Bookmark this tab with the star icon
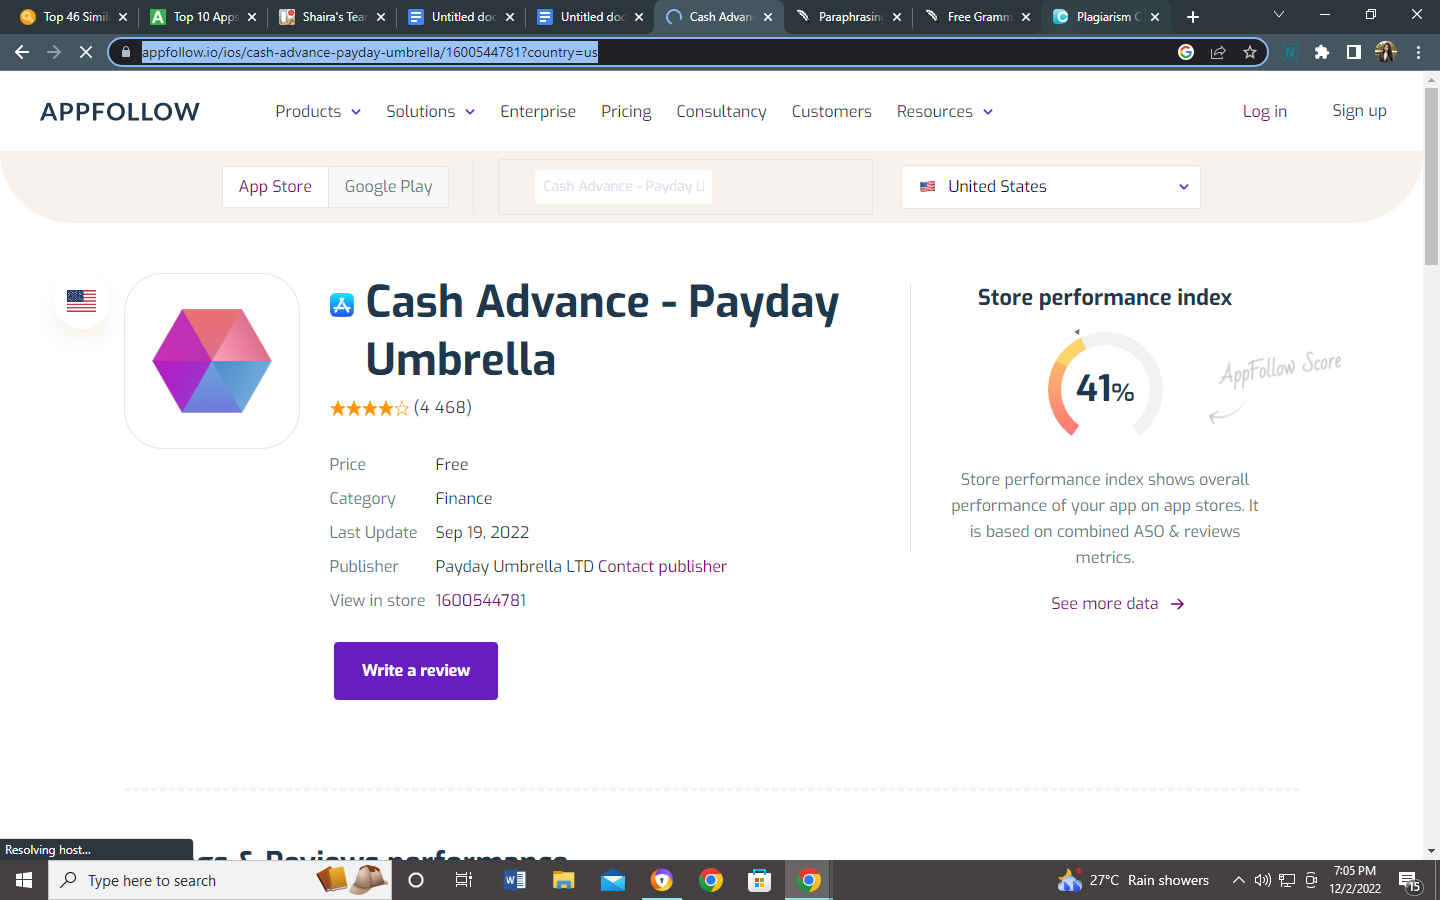Screen dimensions: 1440x900 pyautogui.click(x=1250, y=52)
